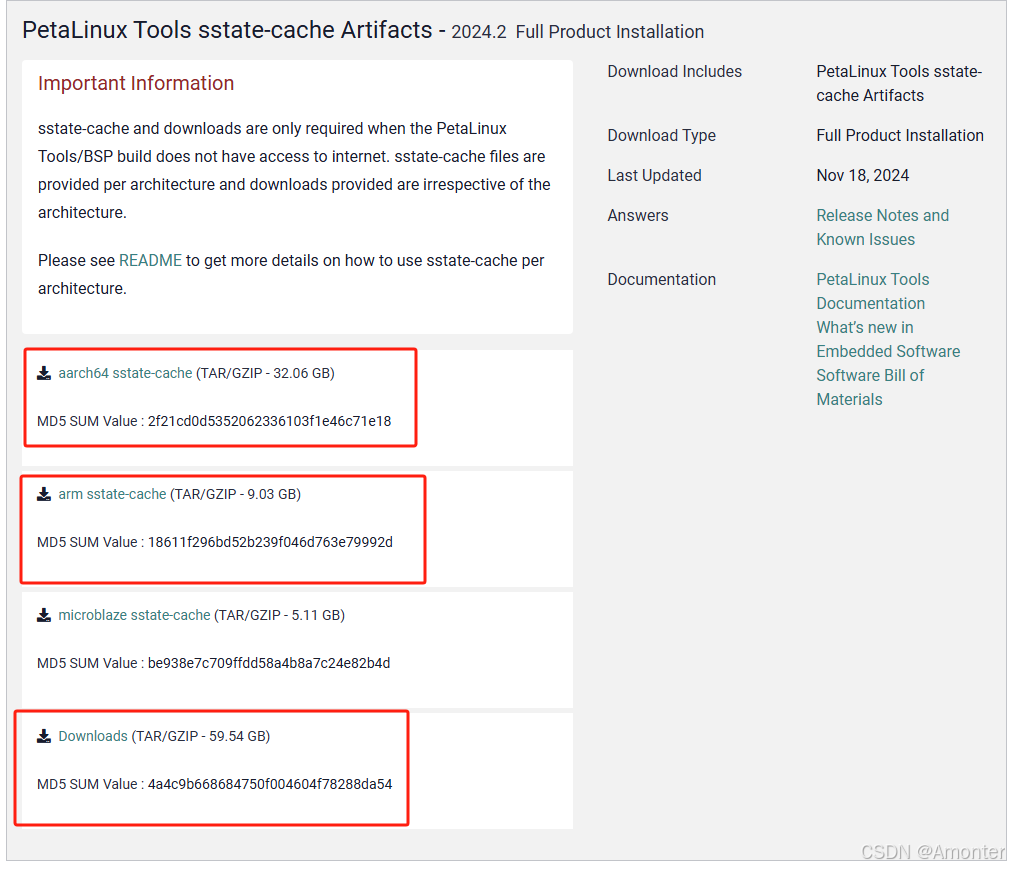This screenshot has height=870, width=1009.
Task: Click the (TAR/GZIP - 5.11 GB) size text
Action: coord(279,615)
